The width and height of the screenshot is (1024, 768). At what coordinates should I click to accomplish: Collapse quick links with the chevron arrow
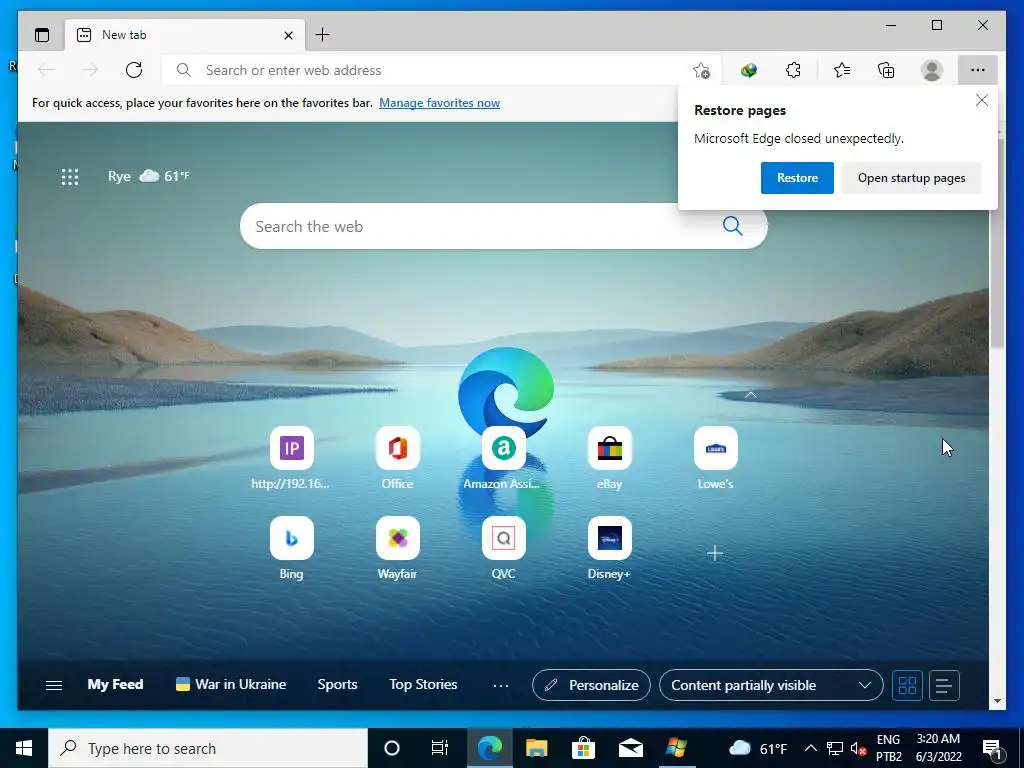click(750, 394)
